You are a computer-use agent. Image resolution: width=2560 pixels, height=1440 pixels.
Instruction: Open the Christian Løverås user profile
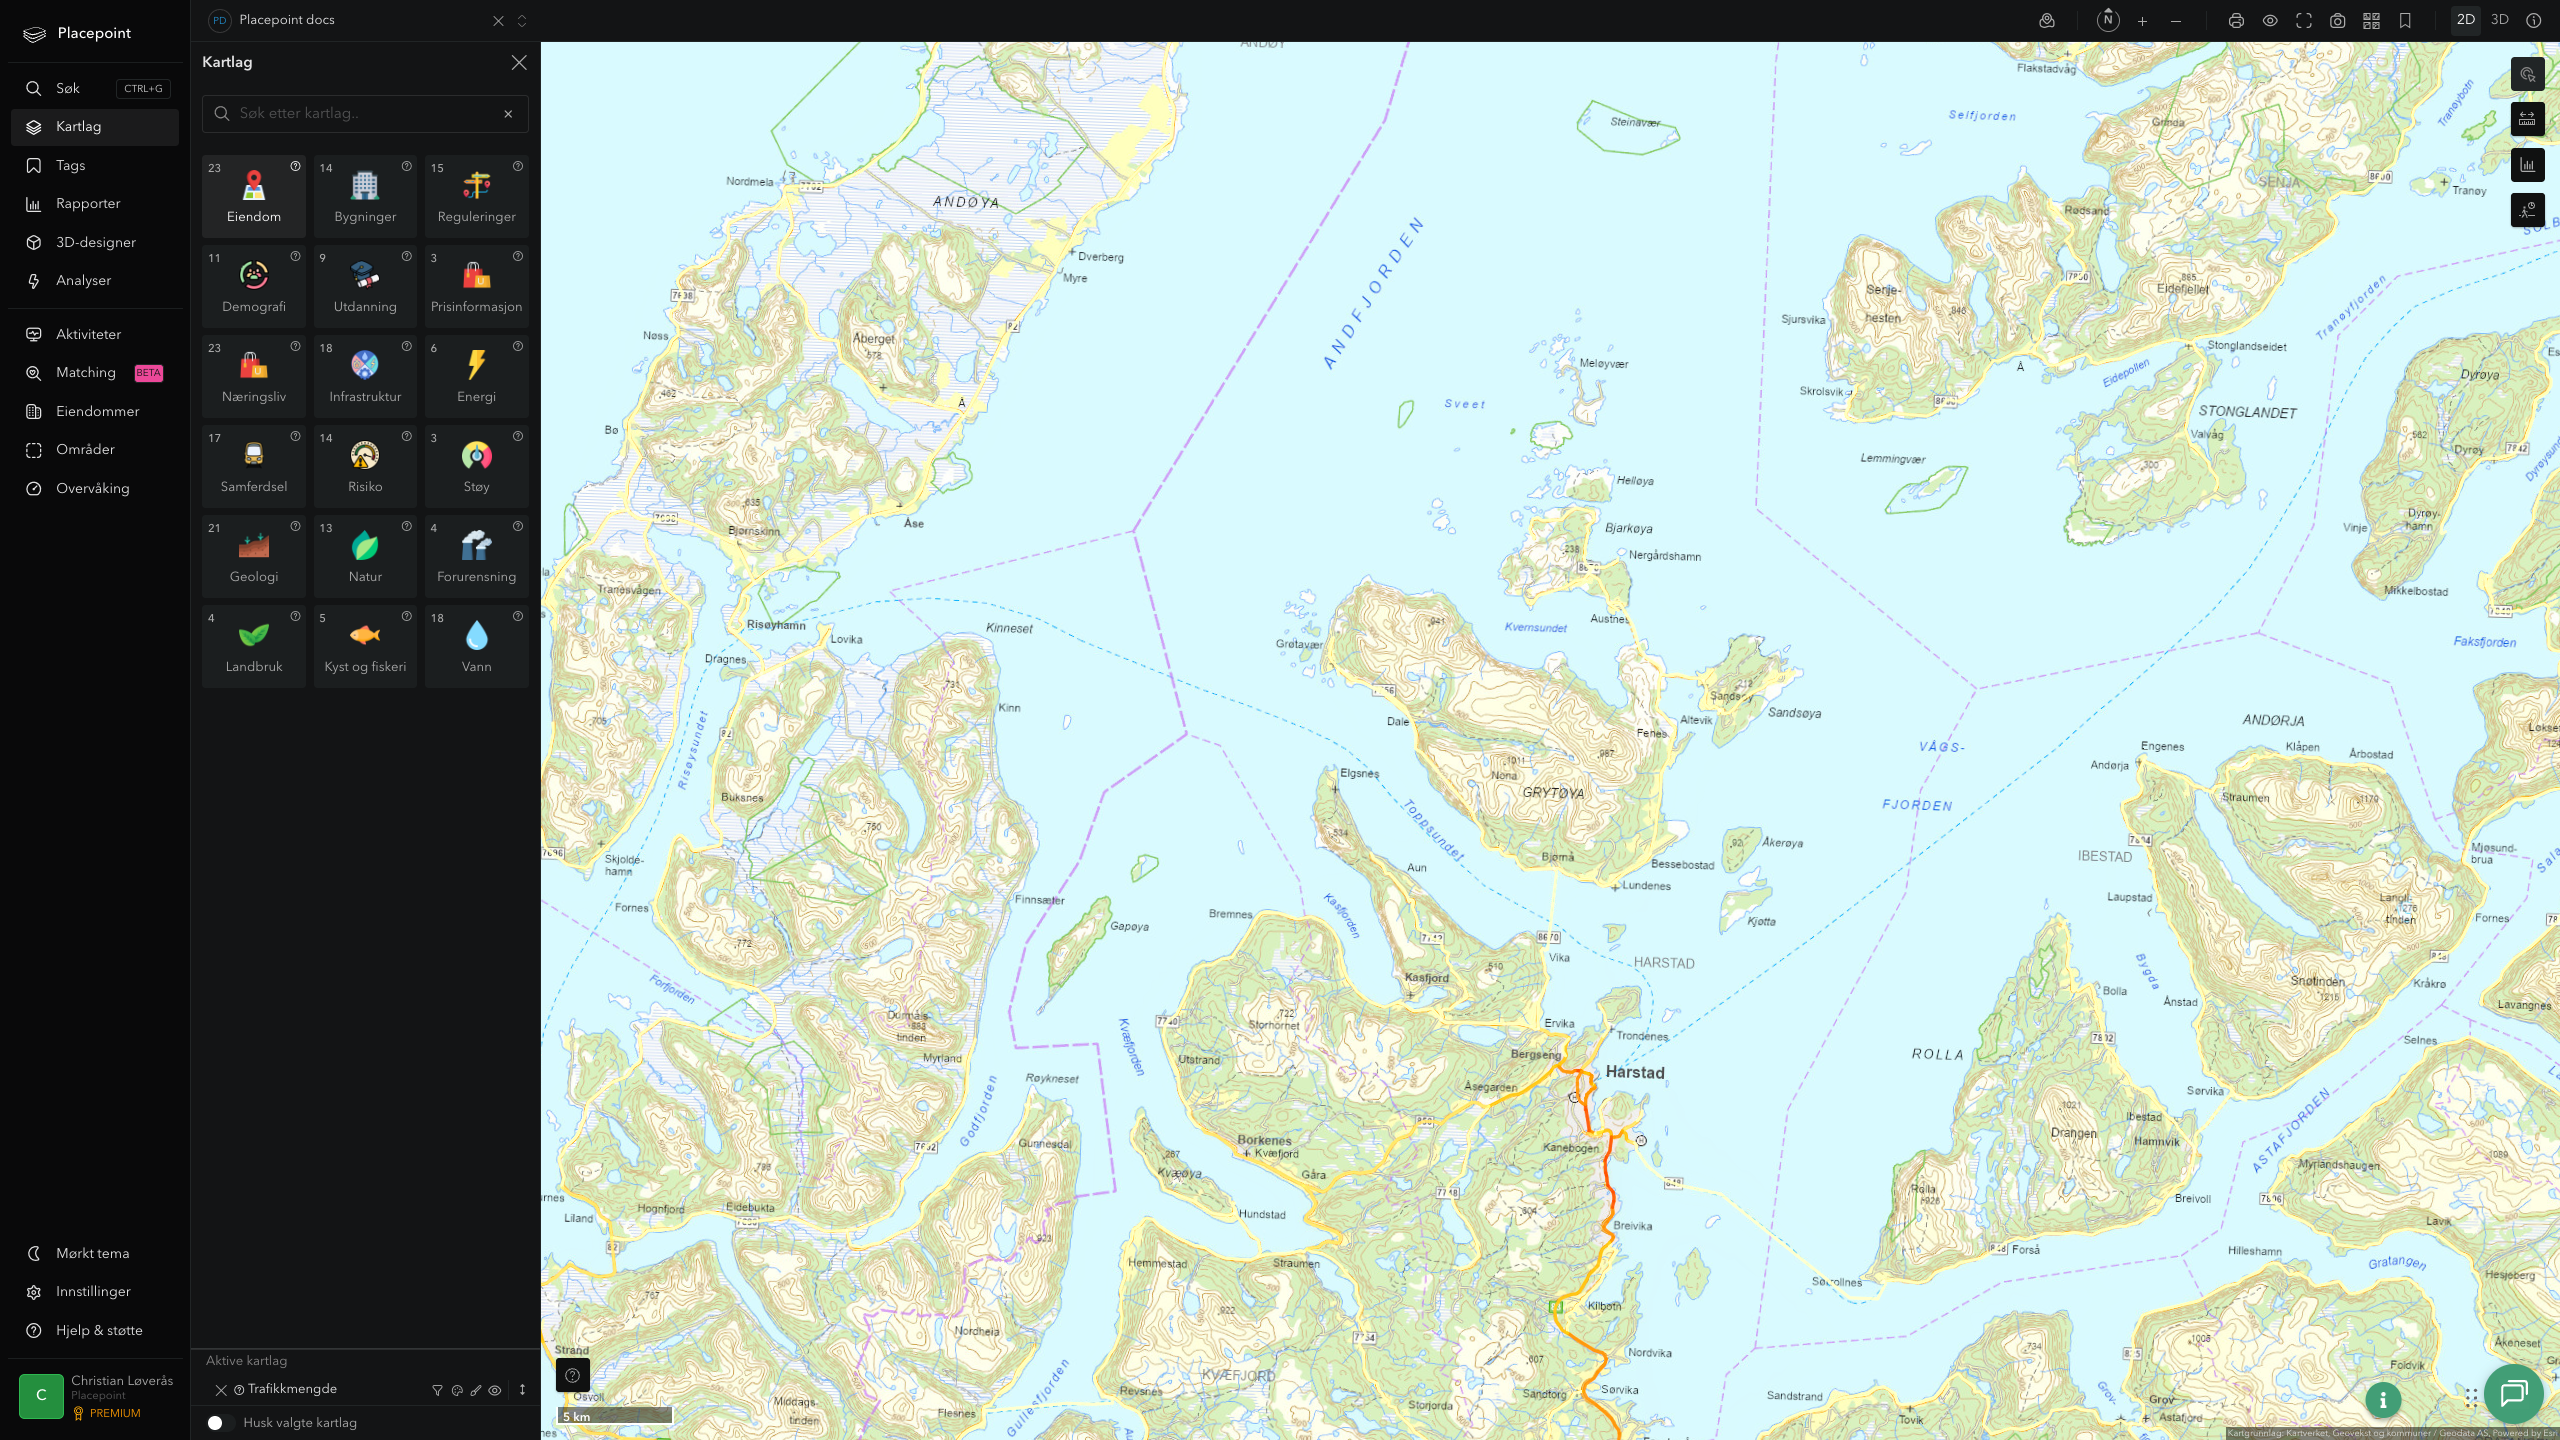(95, 1396)
